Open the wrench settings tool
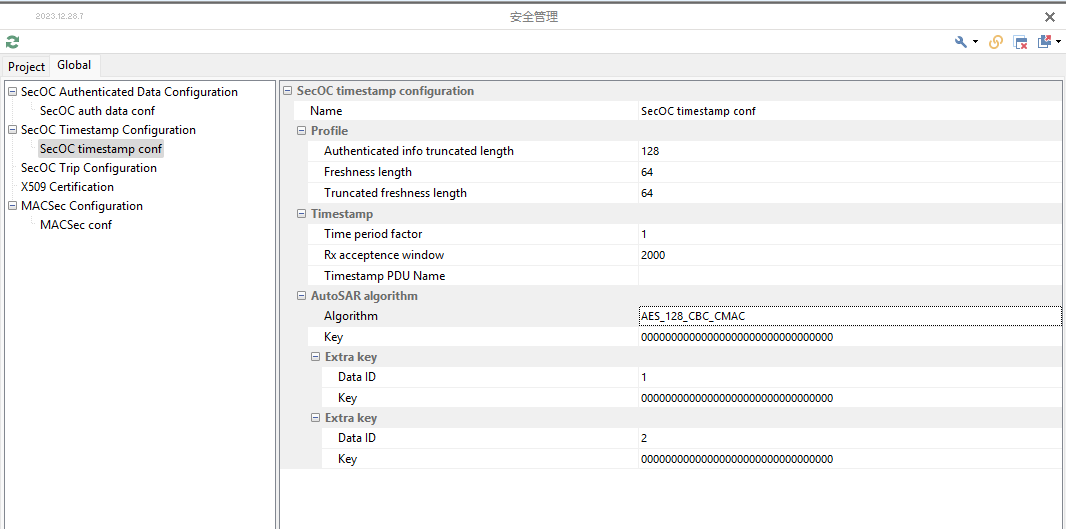 (x=961, y=41)
